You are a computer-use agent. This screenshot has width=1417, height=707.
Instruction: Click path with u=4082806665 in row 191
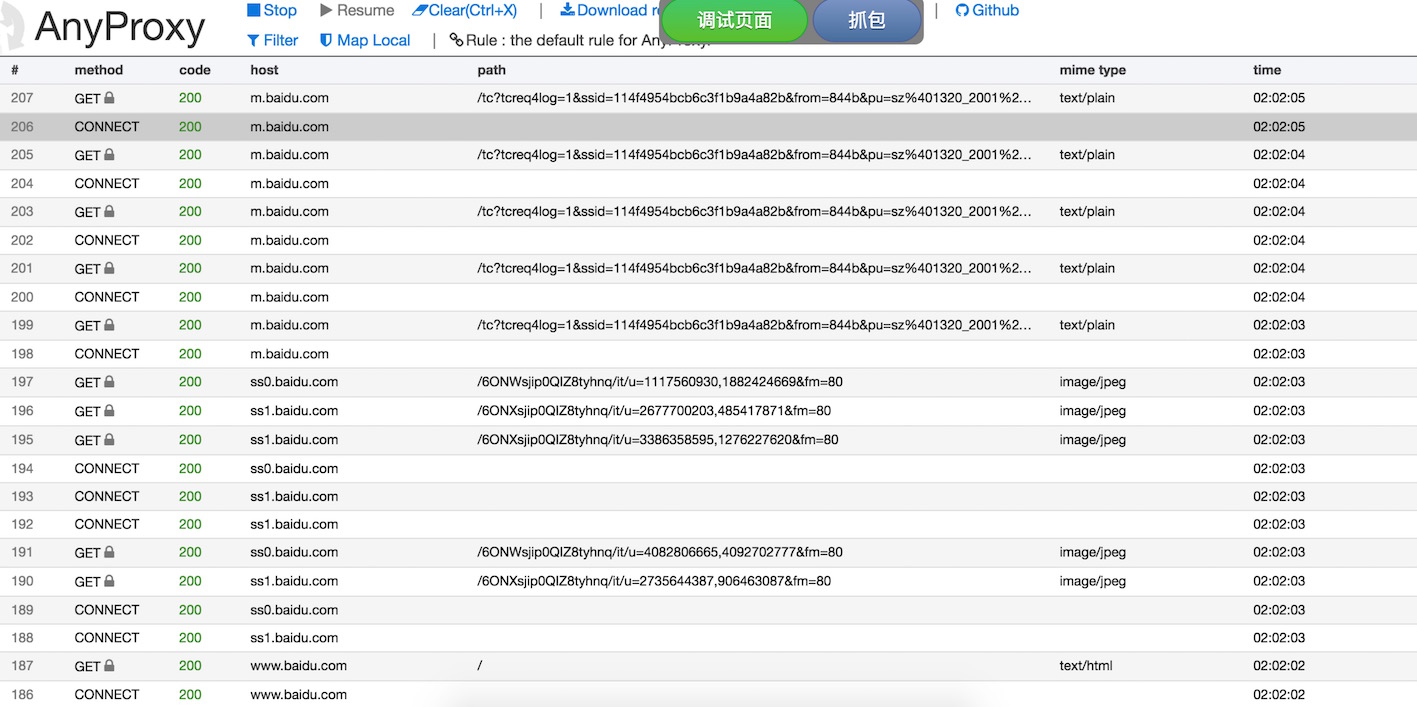[x=660, y=552]
